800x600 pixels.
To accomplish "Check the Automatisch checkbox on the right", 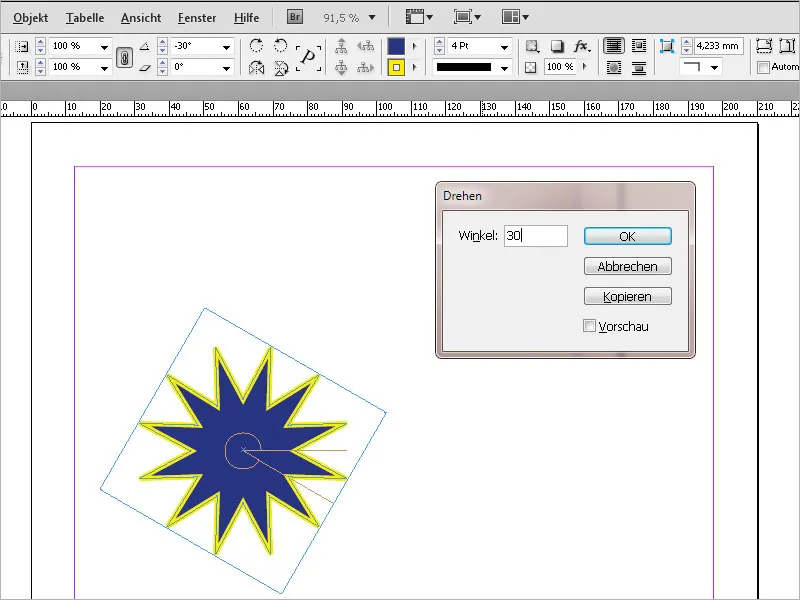I will [764, 68].
